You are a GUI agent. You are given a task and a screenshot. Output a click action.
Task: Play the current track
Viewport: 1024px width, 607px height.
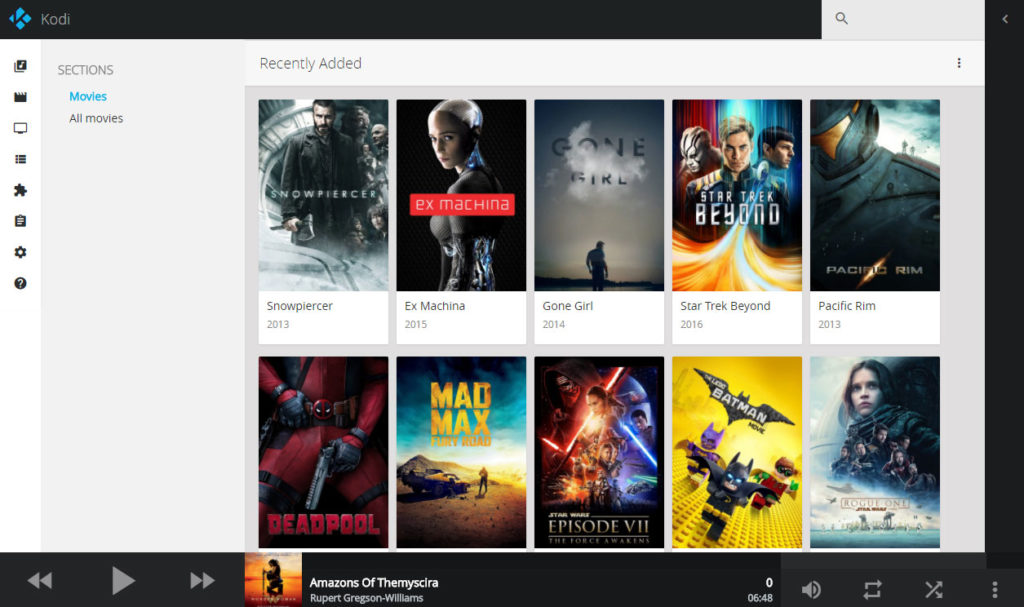[x=124, y=580]
